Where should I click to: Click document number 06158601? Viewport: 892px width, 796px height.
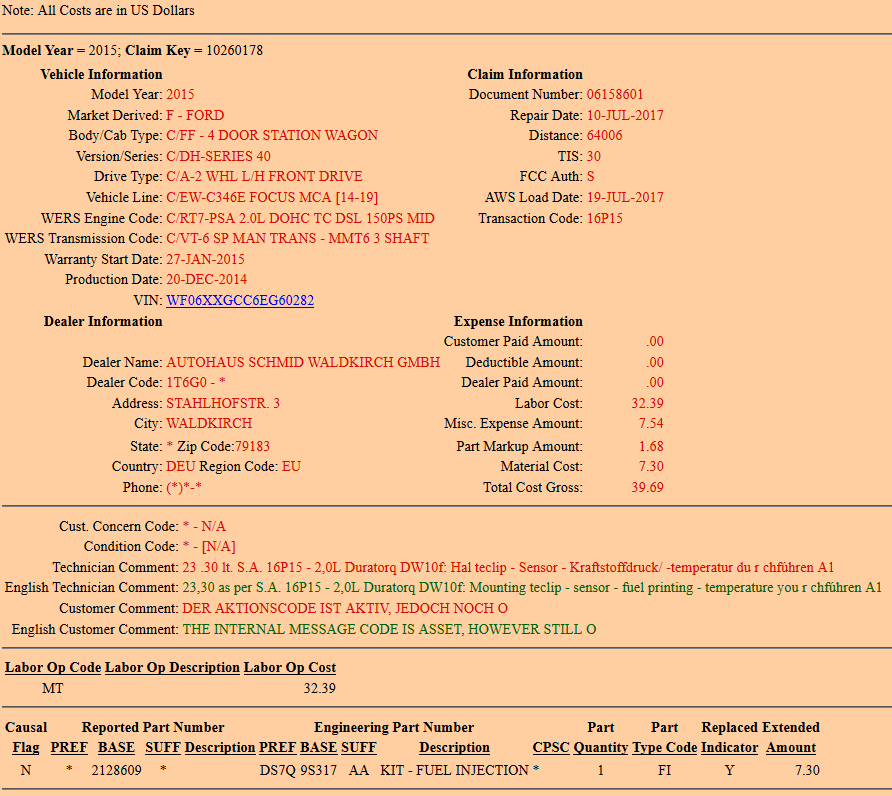pyautogui.click(x=615, y=95)
